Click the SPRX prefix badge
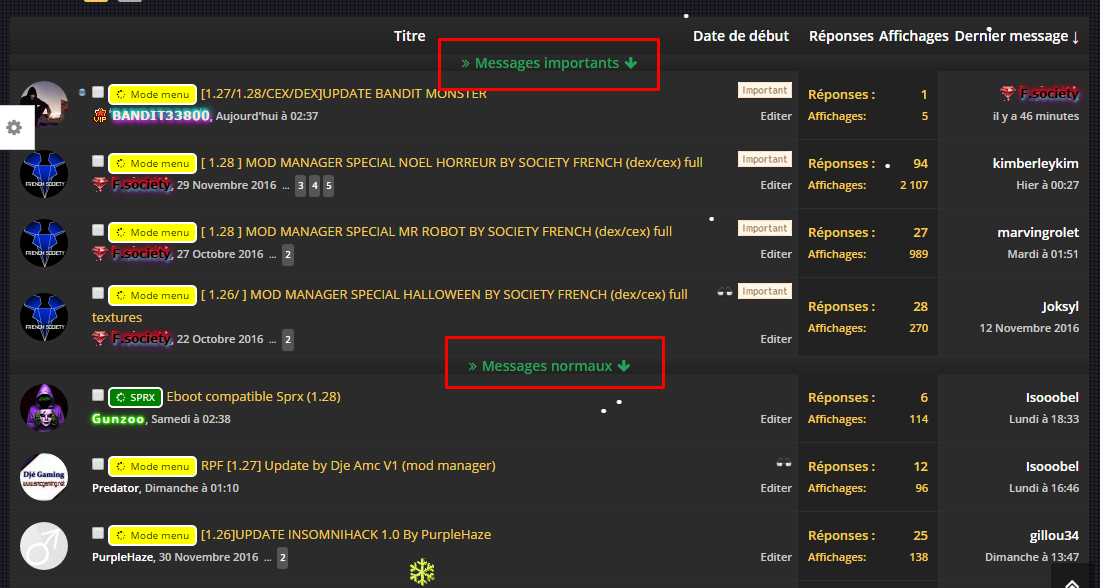 click(135, 397)
